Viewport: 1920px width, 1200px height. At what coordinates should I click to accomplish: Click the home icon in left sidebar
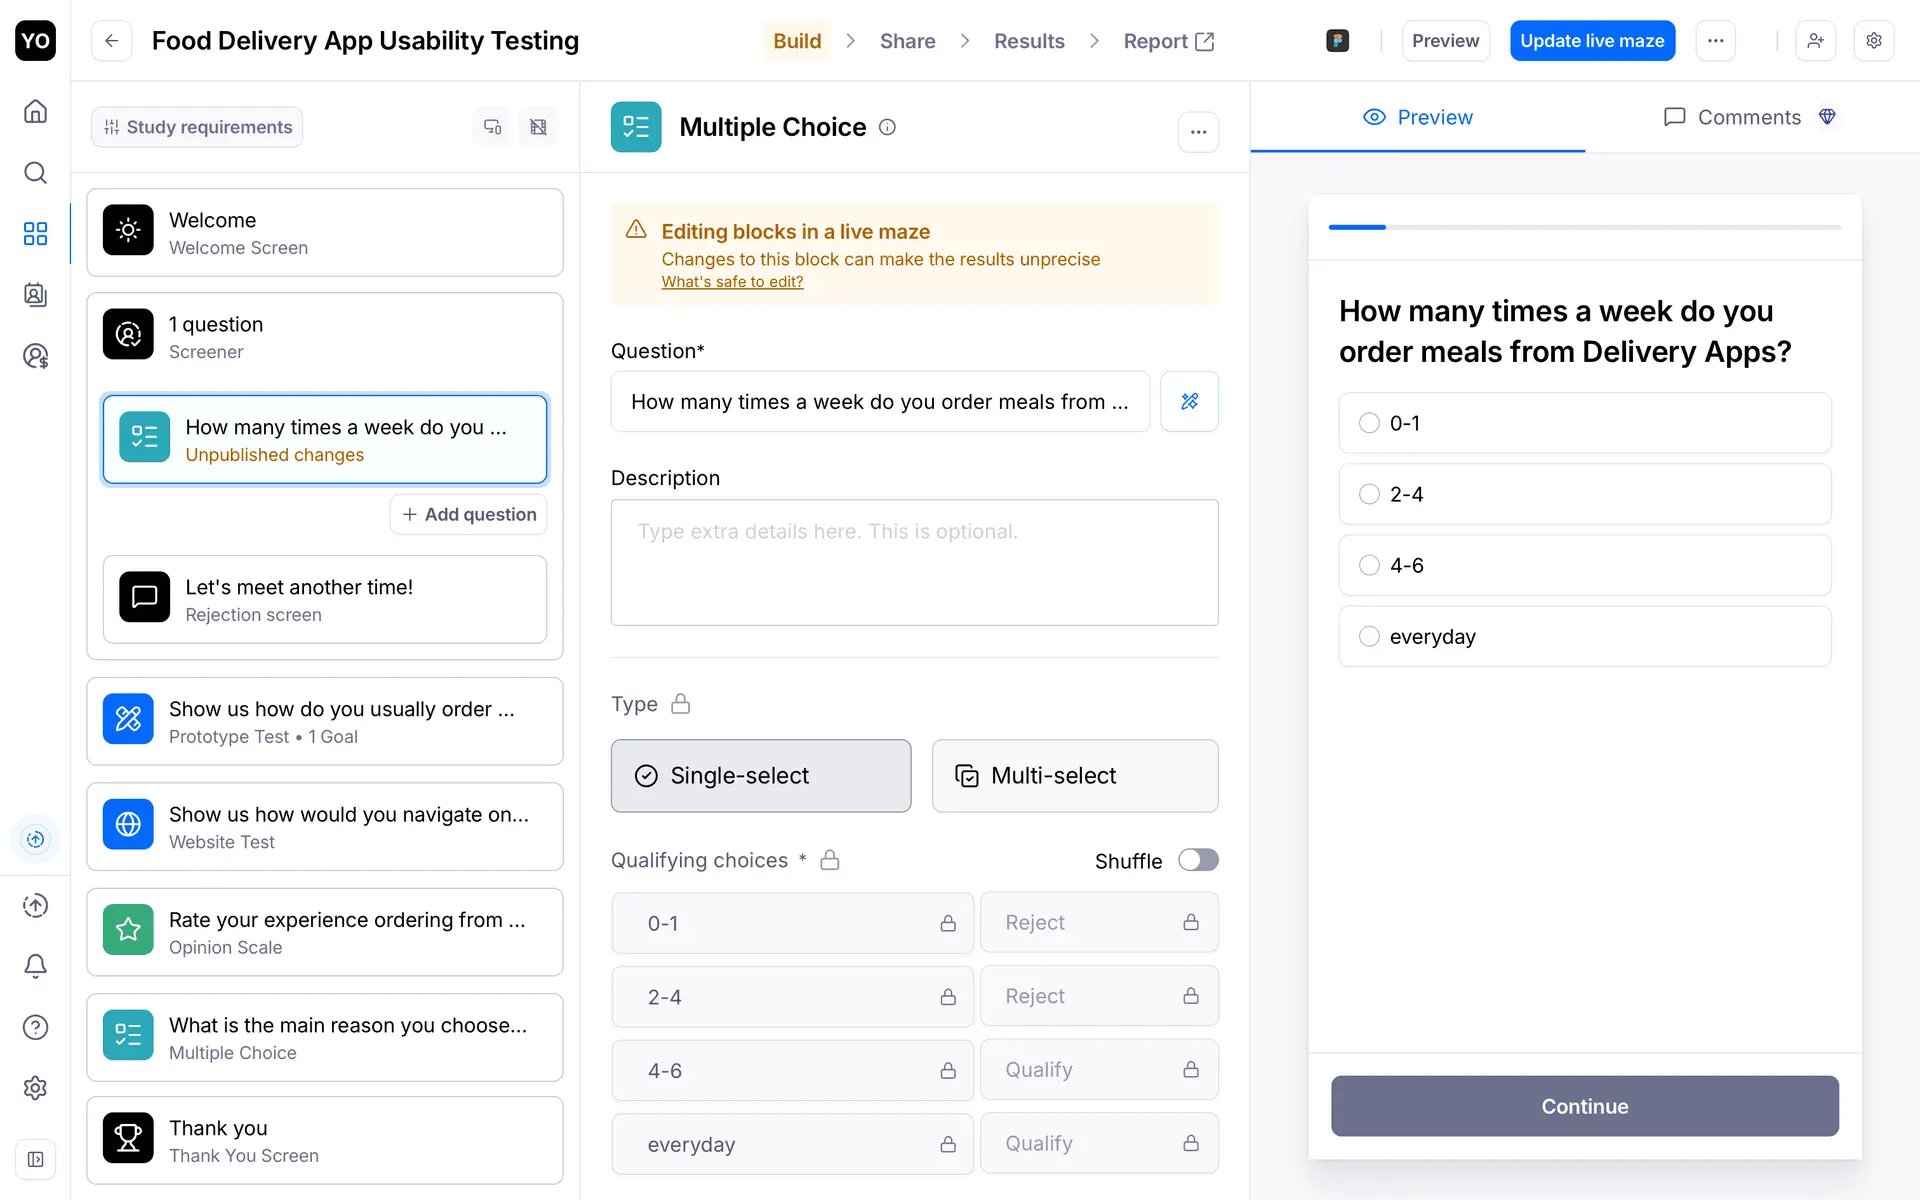[35, 111]
